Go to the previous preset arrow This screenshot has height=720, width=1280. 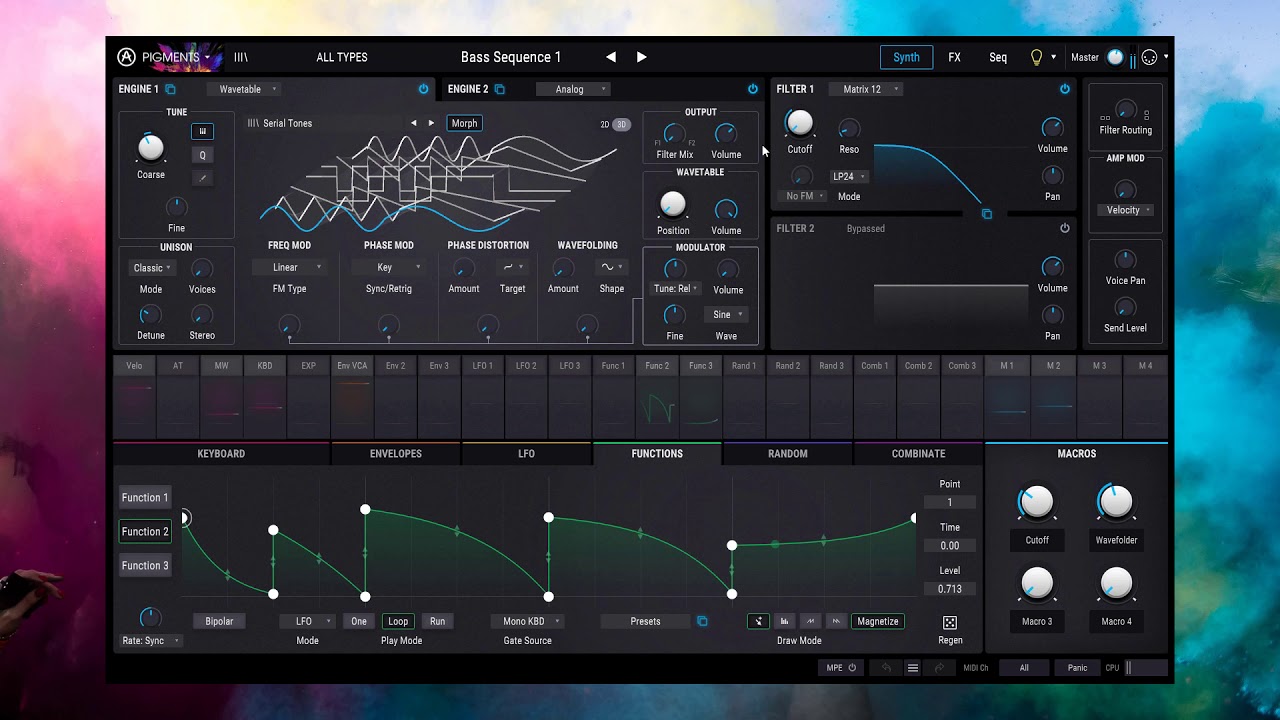click(611, 57)
